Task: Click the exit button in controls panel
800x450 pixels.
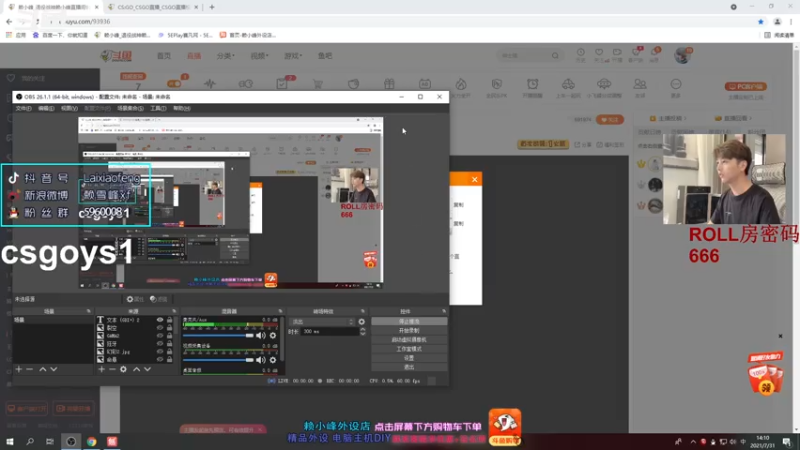Action: 409,367
